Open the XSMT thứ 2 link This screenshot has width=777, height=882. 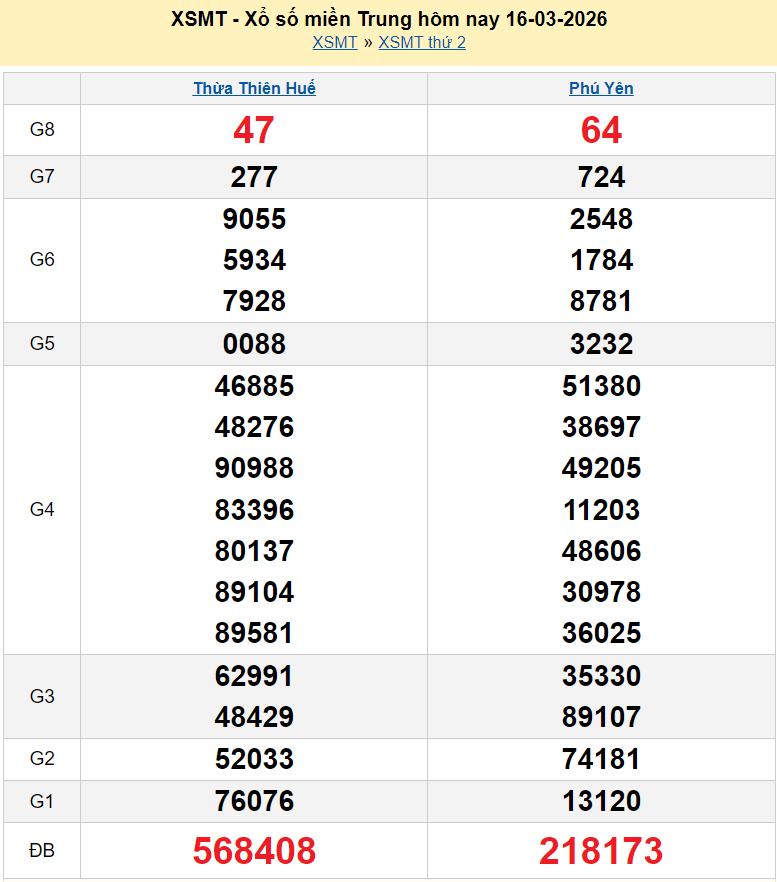coord(422,42)
